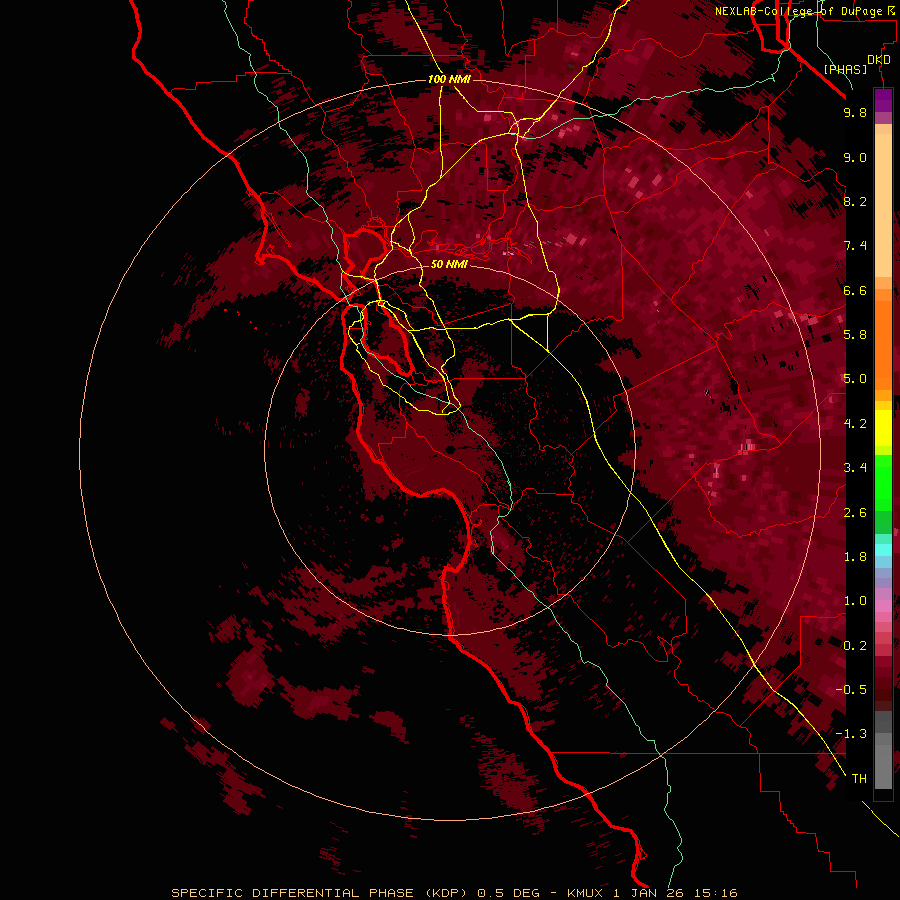Screen dimensions: 900x900
Task: Click the 1.0 legend value
Action: [855, 601]
